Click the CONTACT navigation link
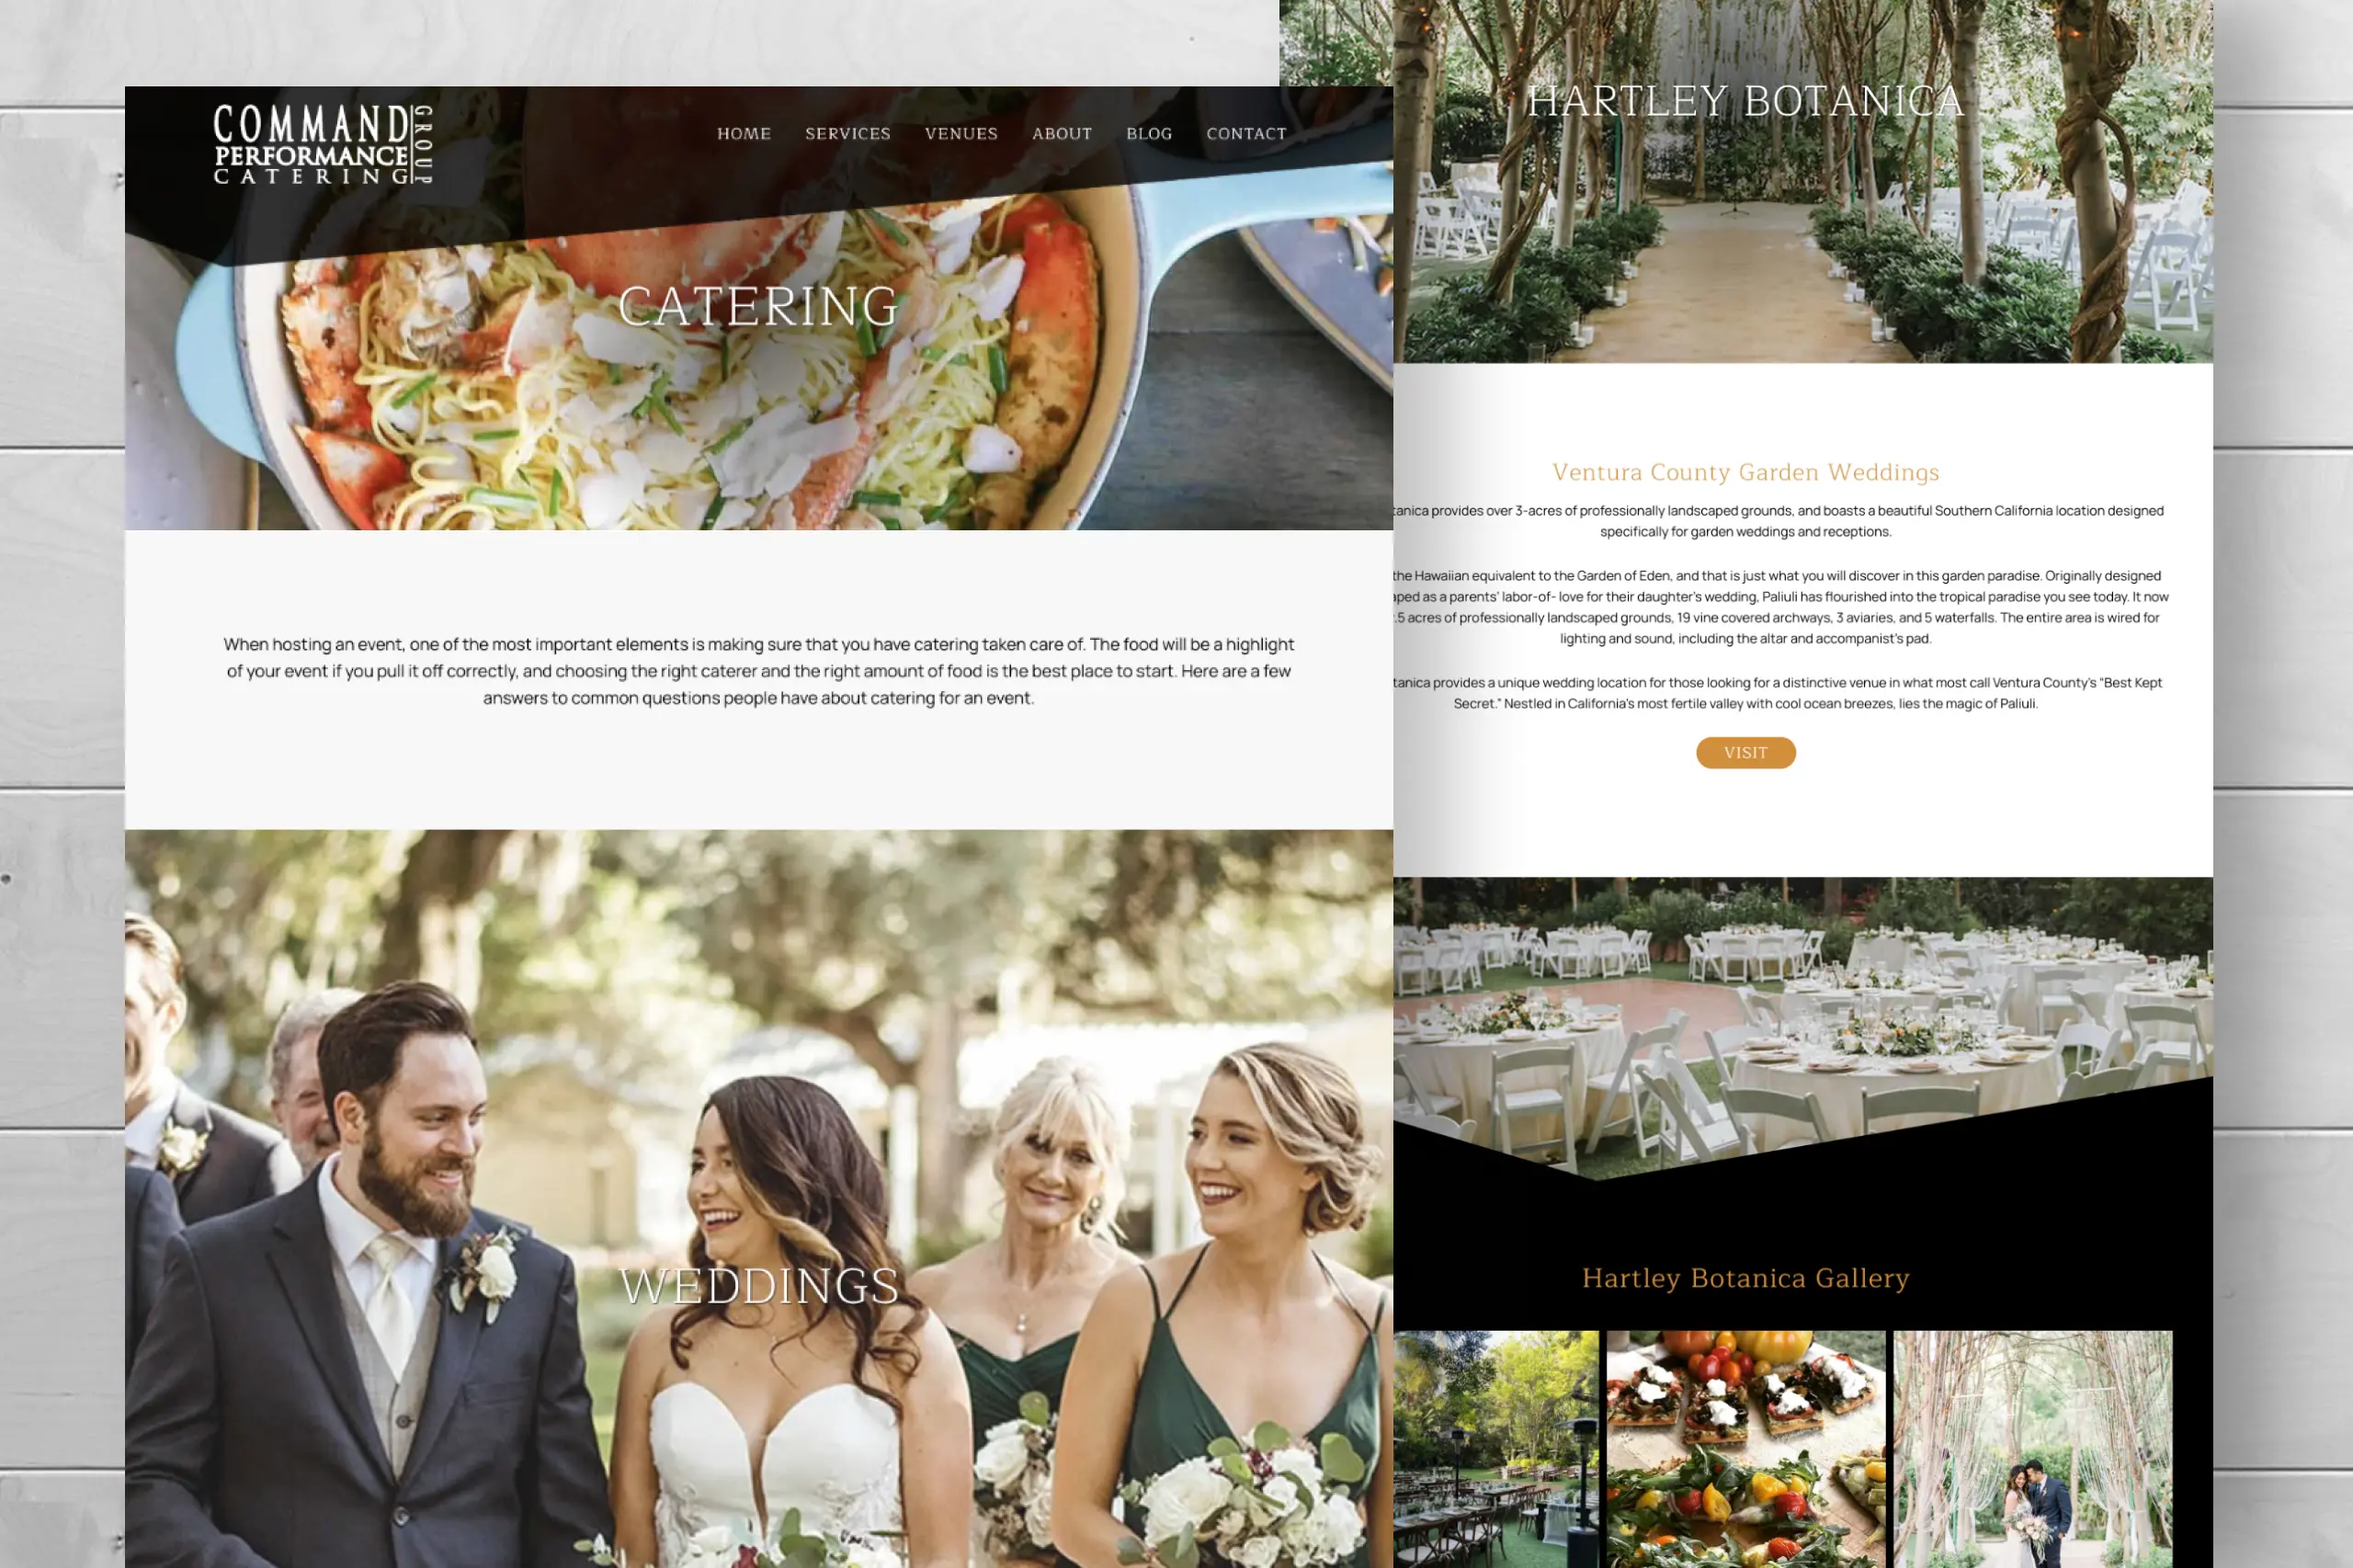 click(1245, 133)
